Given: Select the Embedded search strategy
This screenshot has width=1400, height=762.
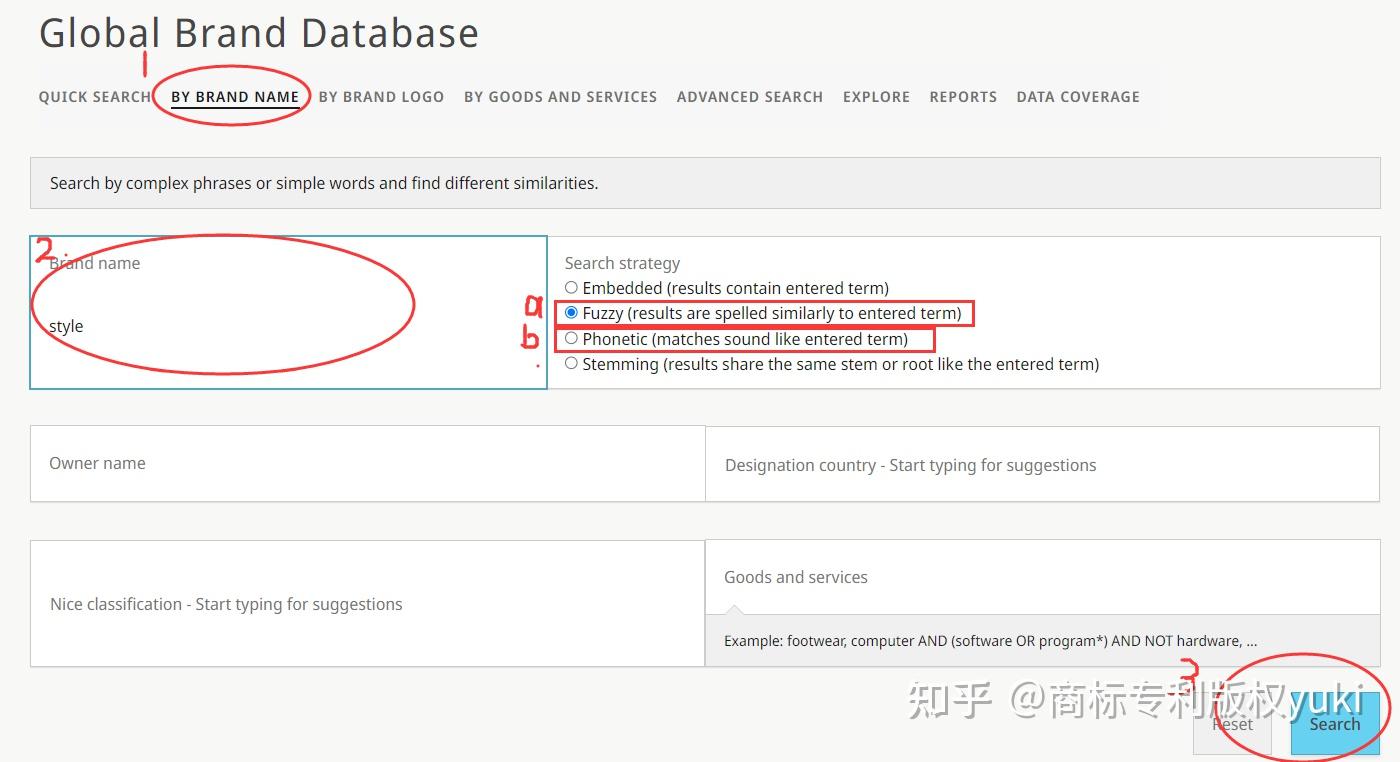Looking at the screenshot, I should (x=571, y=287).
